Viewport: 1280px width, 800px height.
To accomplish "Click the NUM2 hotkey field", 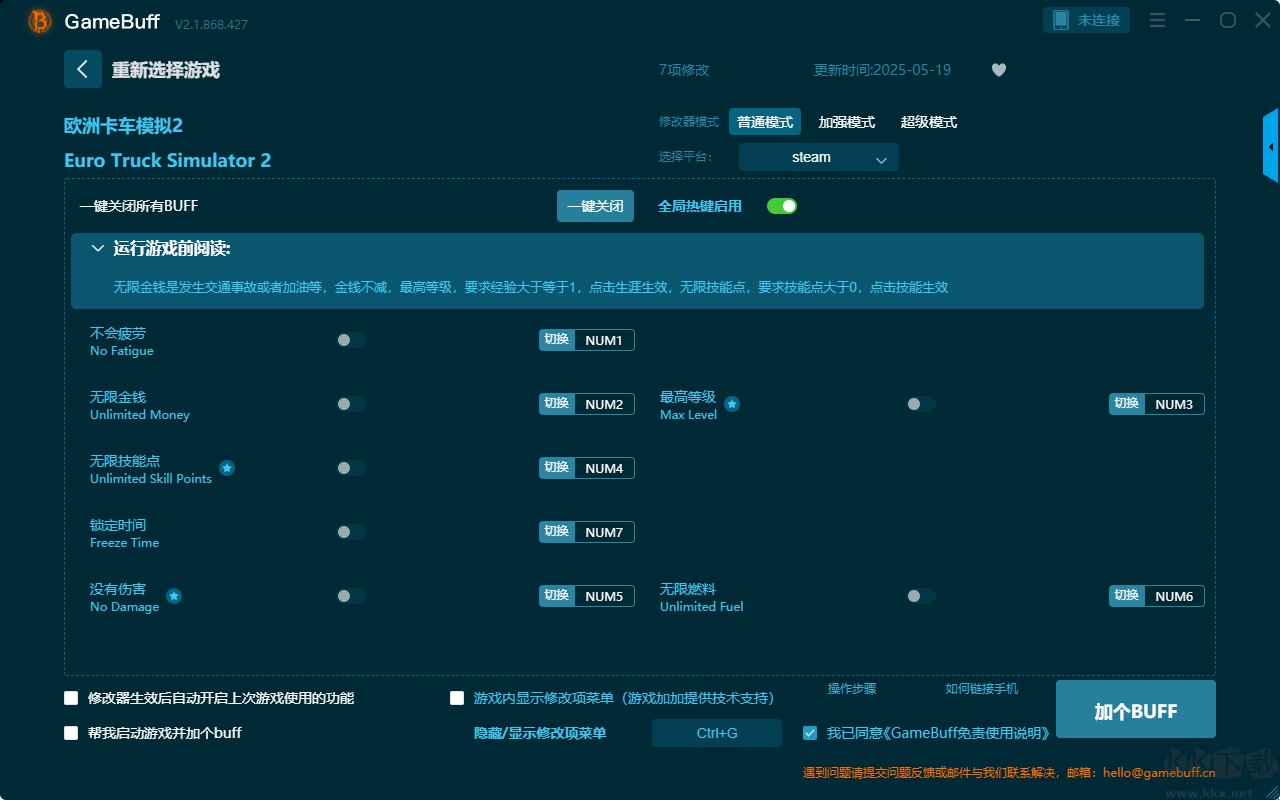I will point(604,404).
